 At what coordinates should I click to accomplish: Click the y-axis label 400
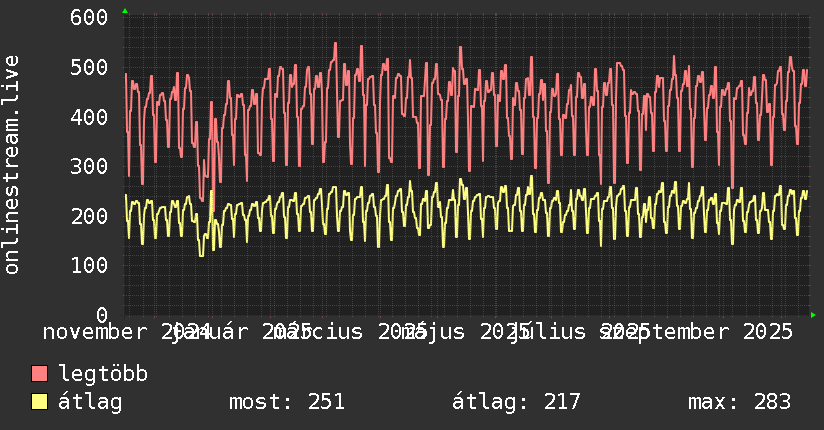[89, 117]
